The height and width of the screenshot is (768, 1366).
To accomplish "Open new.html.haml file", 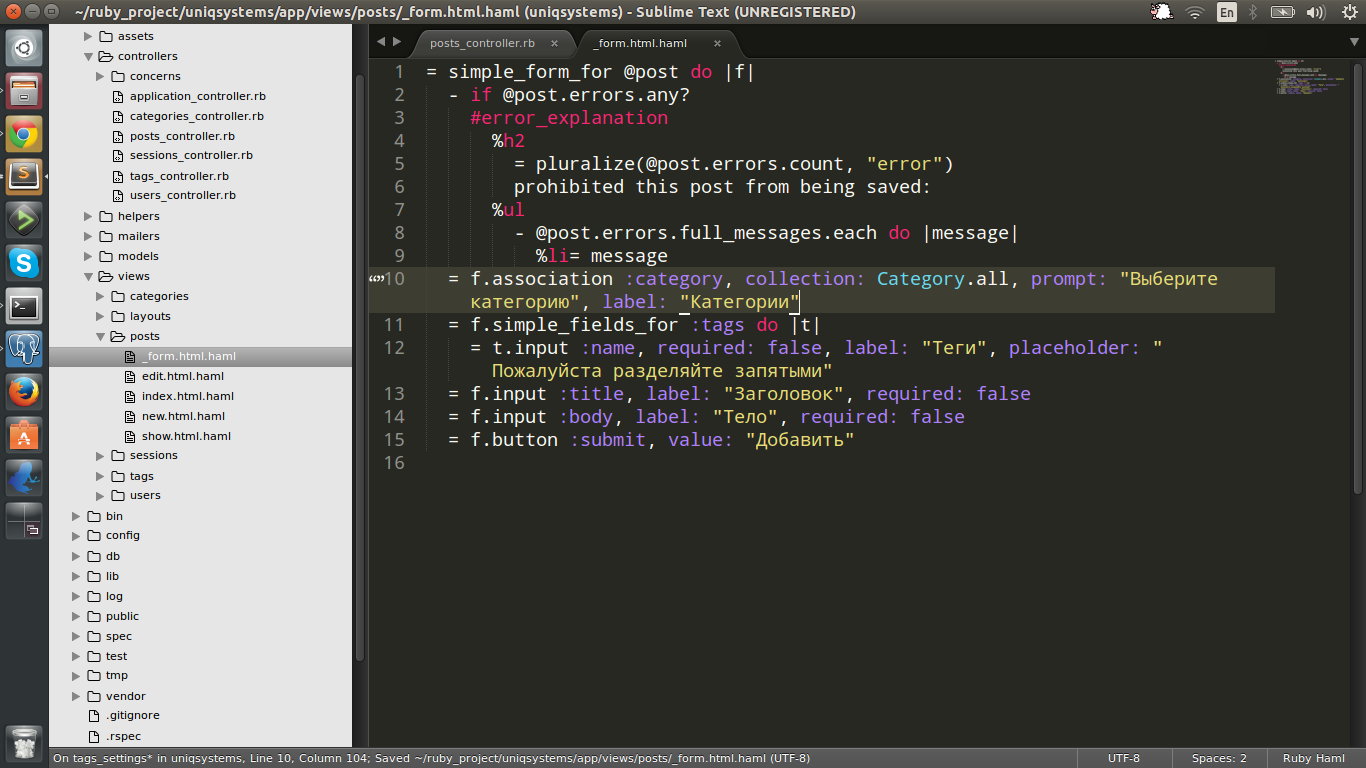I will coord(183,416).
